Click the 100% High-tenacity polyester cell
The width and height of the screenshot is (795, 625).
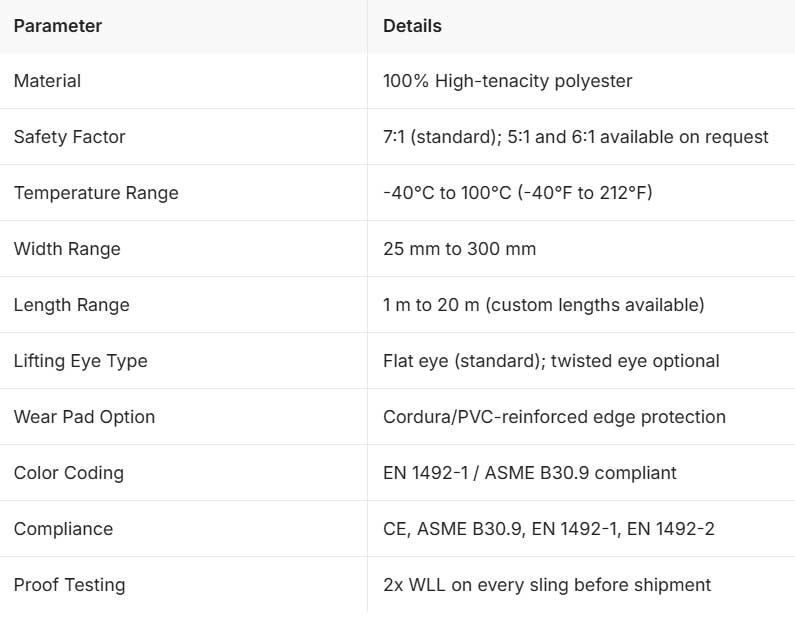tap(508, 81)
